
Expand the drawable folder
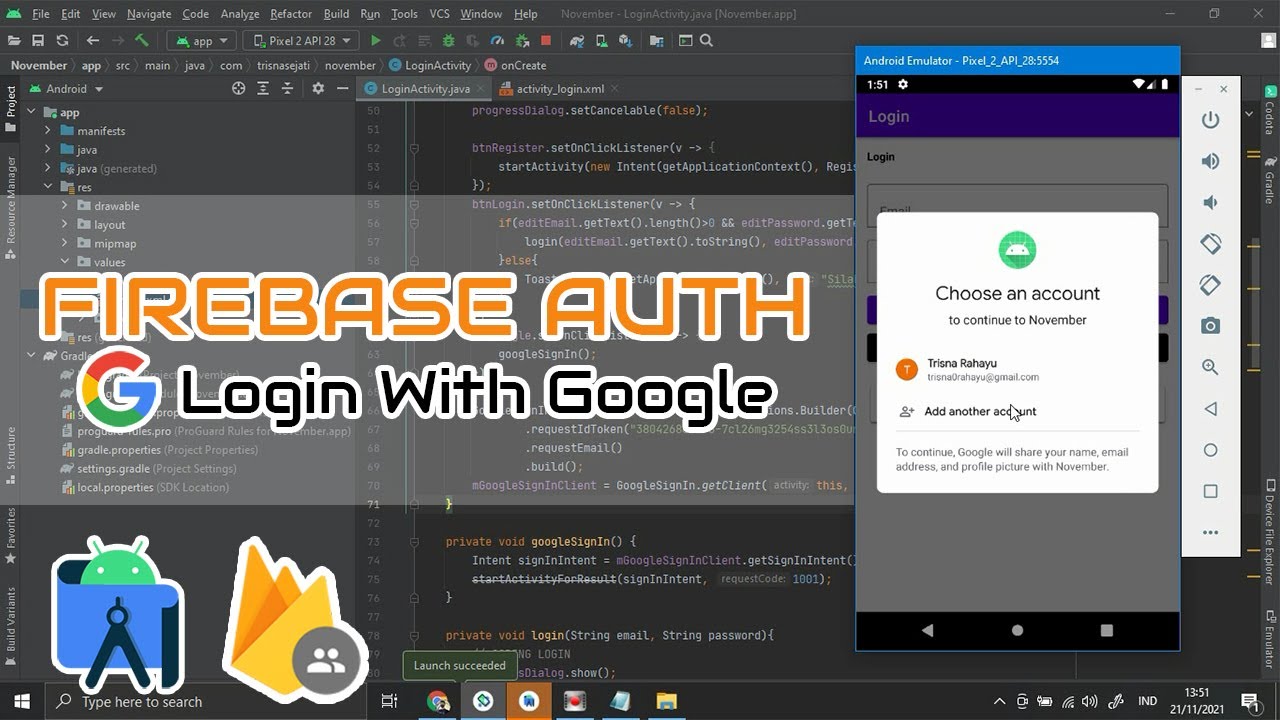pos(63,206)
